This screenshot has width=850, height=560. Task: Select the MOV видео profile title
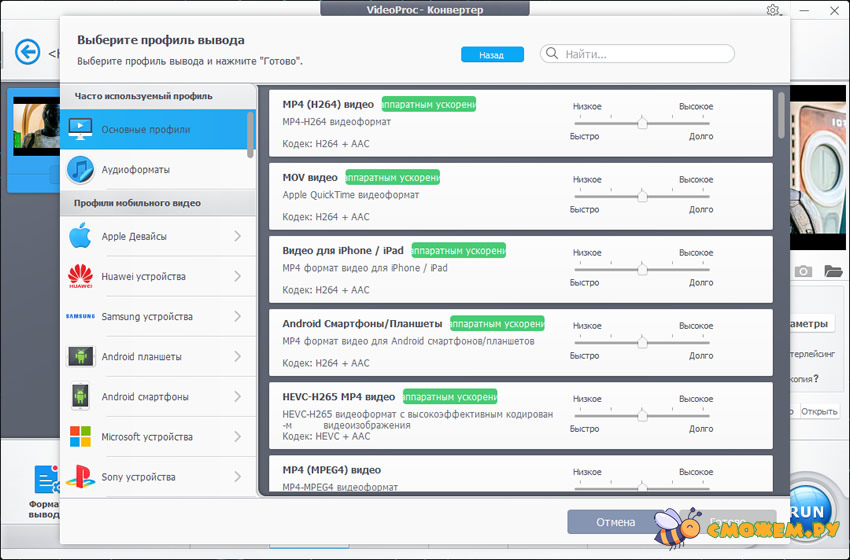pos(310,177)
